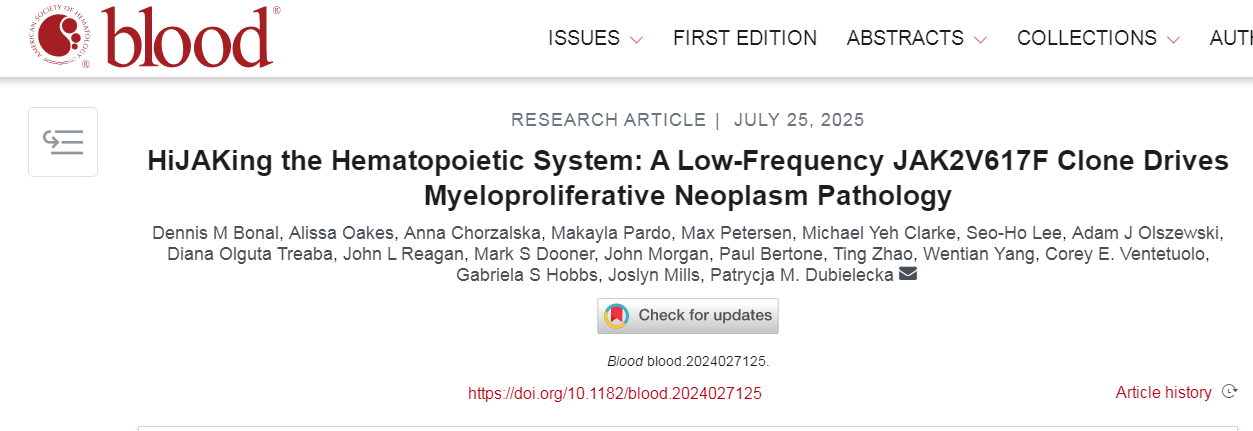Click the American Society of Hematology emblem

pos(61,37)
